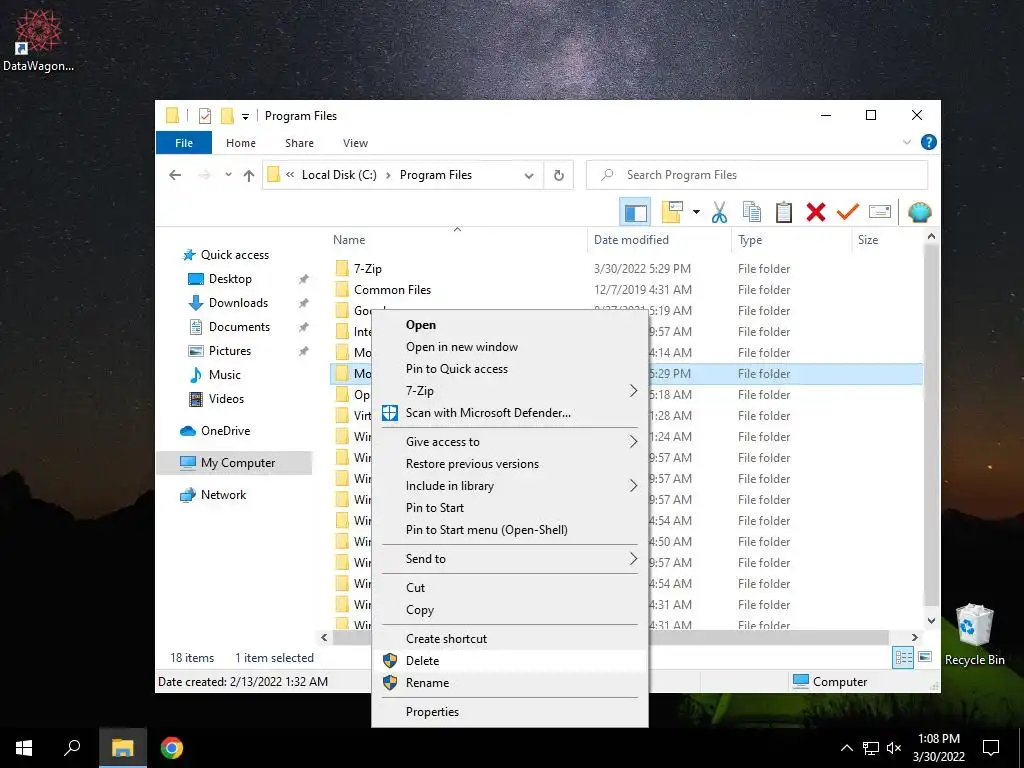
Task: Open the Windows Start button
Action: coord(24,748)
